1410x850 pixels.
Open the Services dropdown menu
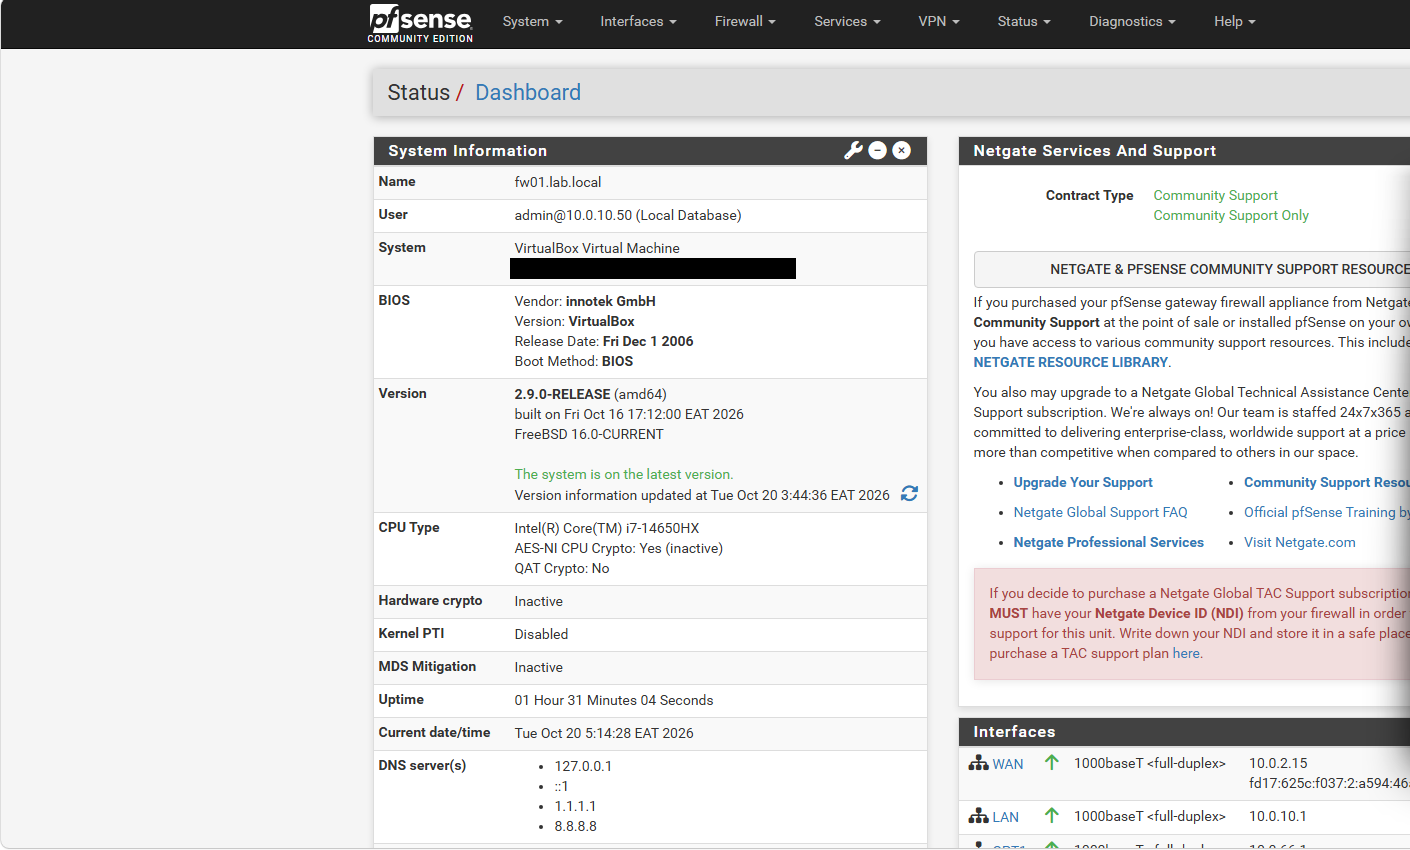click(847, 21)
